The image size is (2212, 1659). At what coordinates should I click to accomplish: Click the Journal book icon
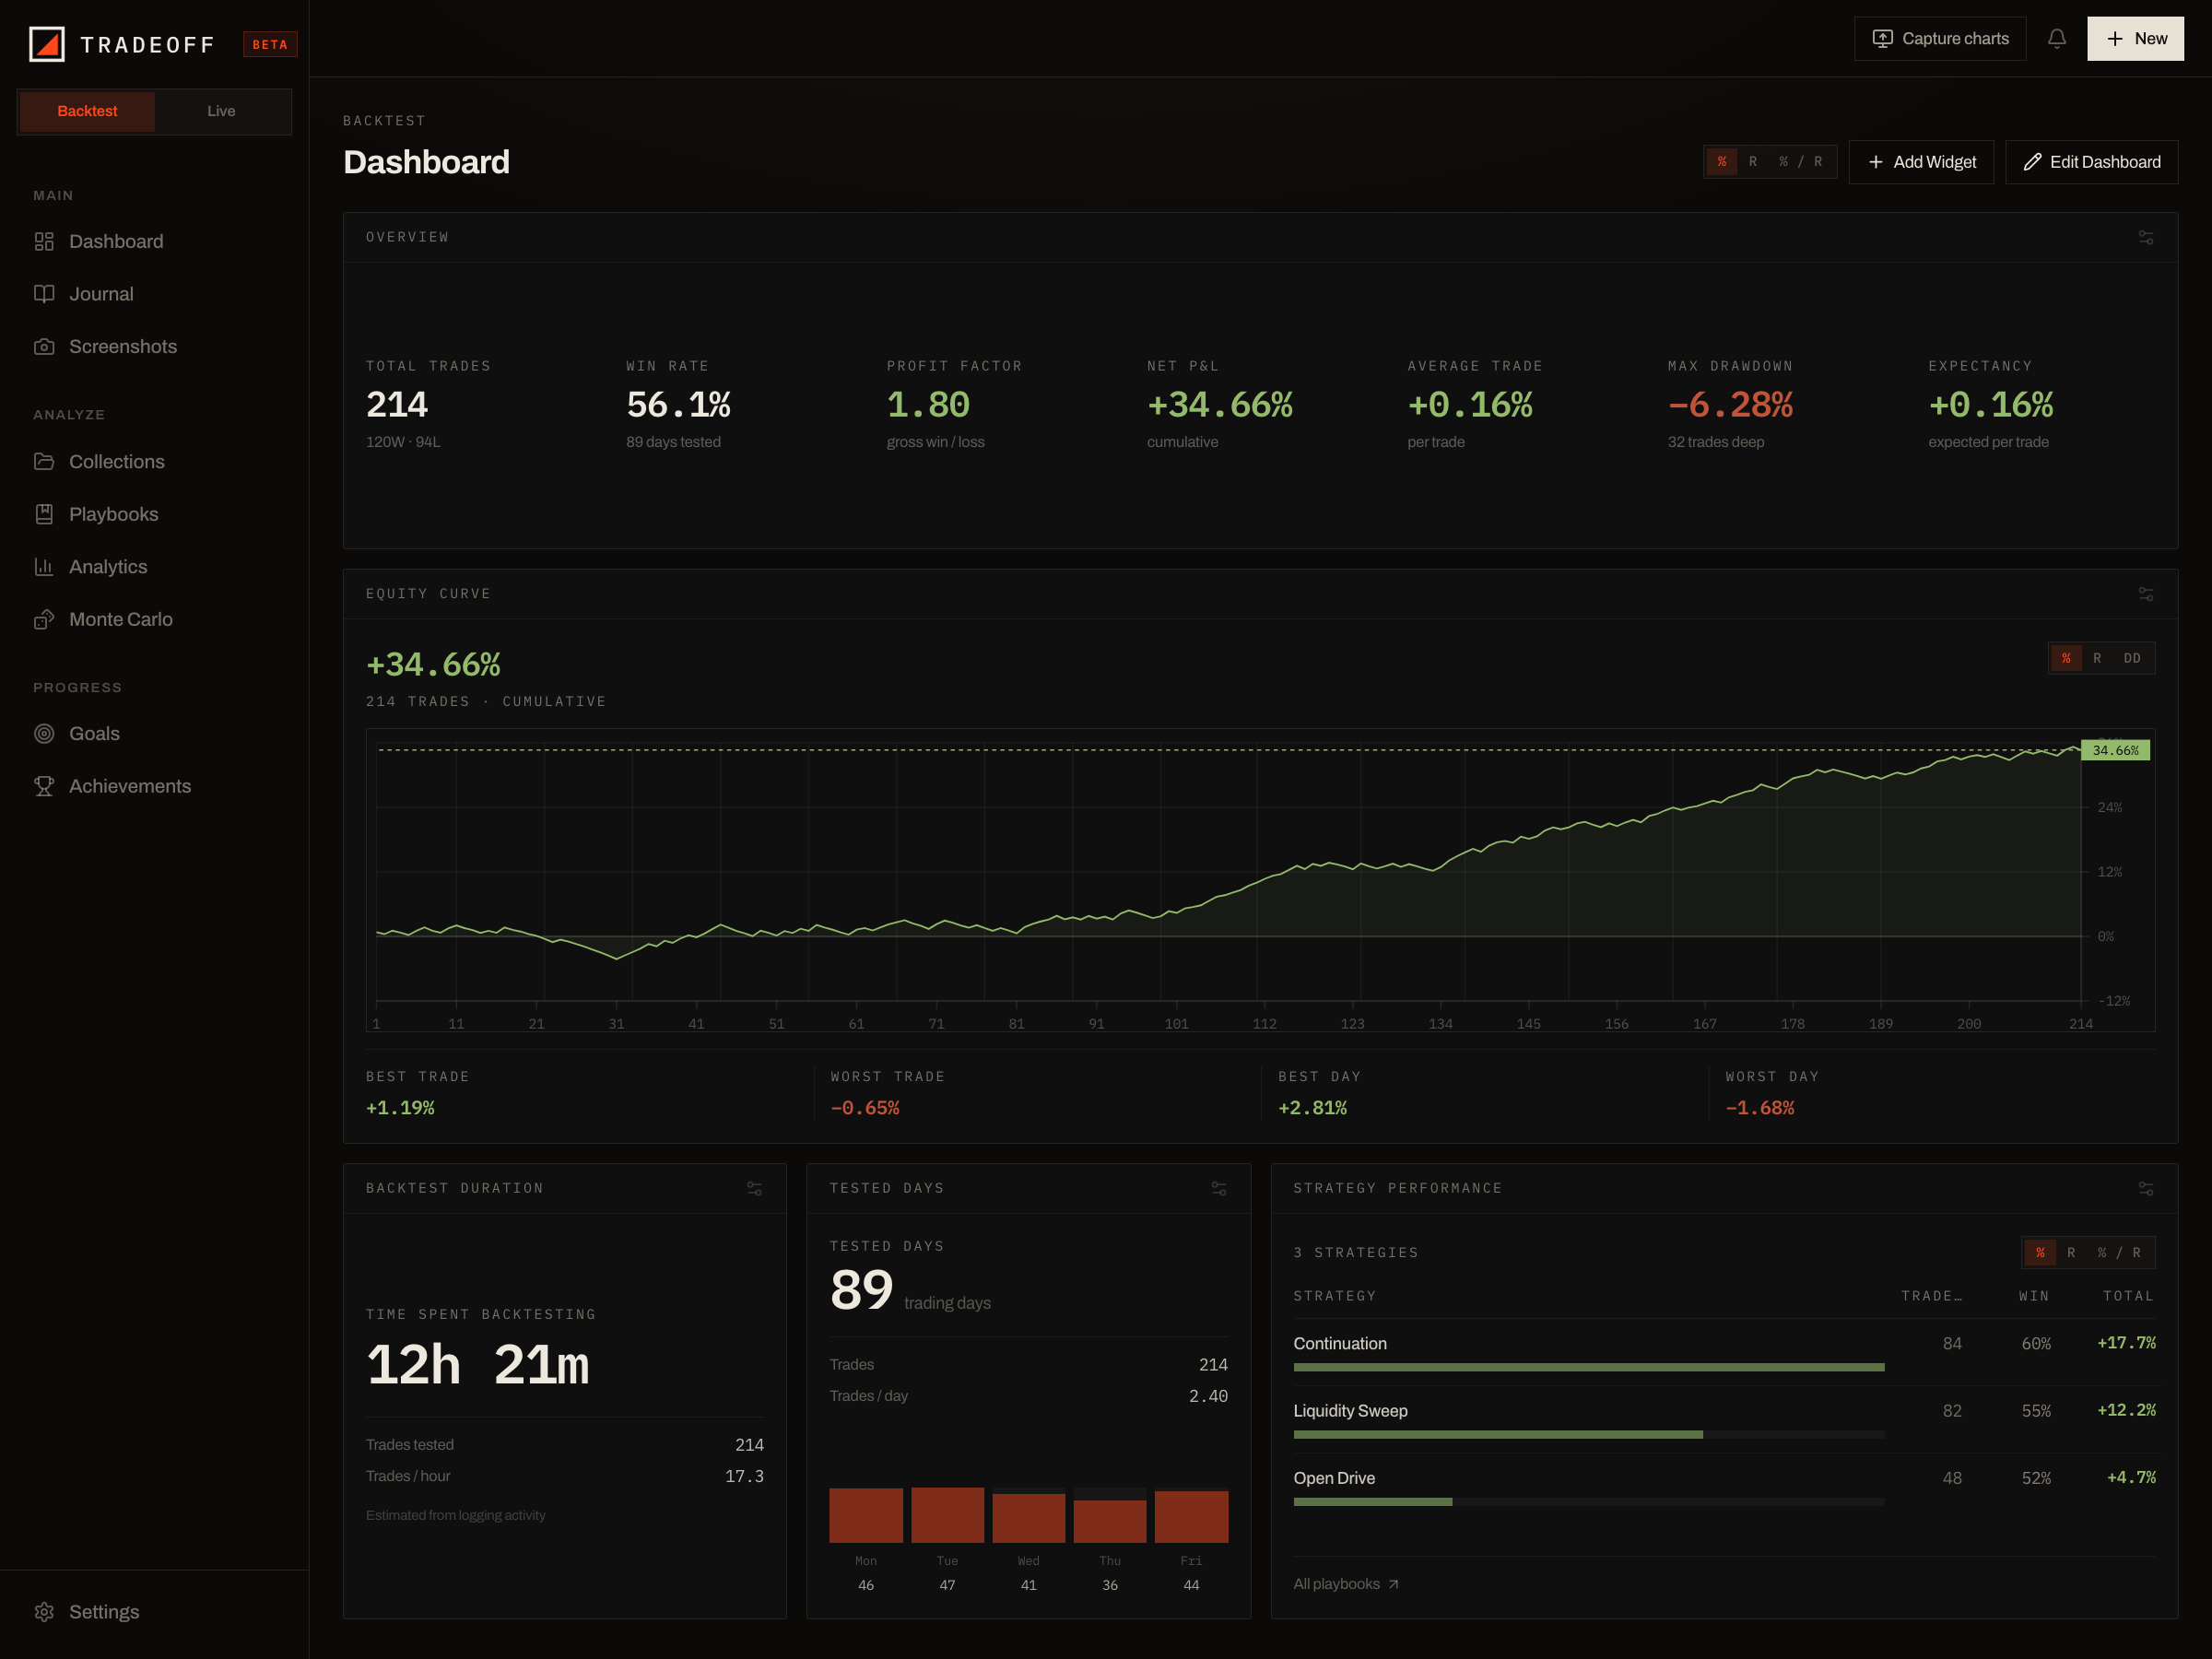pyautogui.click(x=44, y=294)
